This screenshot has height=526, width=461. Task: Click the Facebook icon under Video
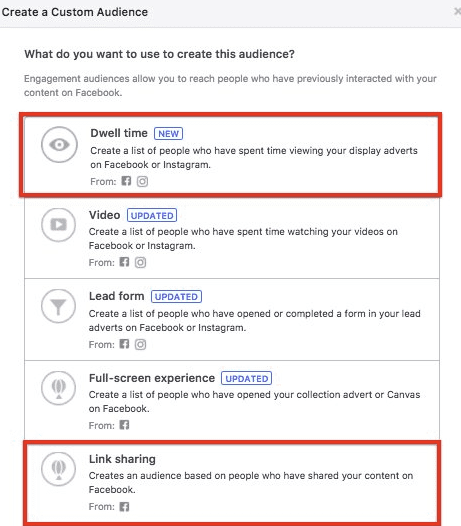124,262
